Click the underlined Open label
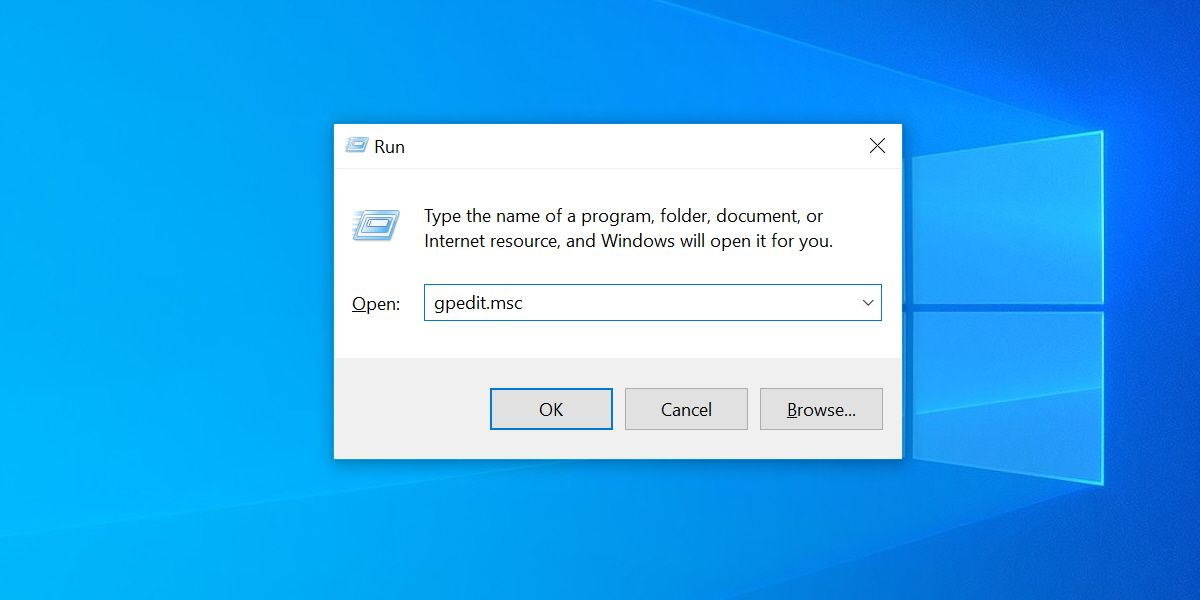Image resolution: width=1200 pixels, height=600 pixels. click(x=374, y=303)
